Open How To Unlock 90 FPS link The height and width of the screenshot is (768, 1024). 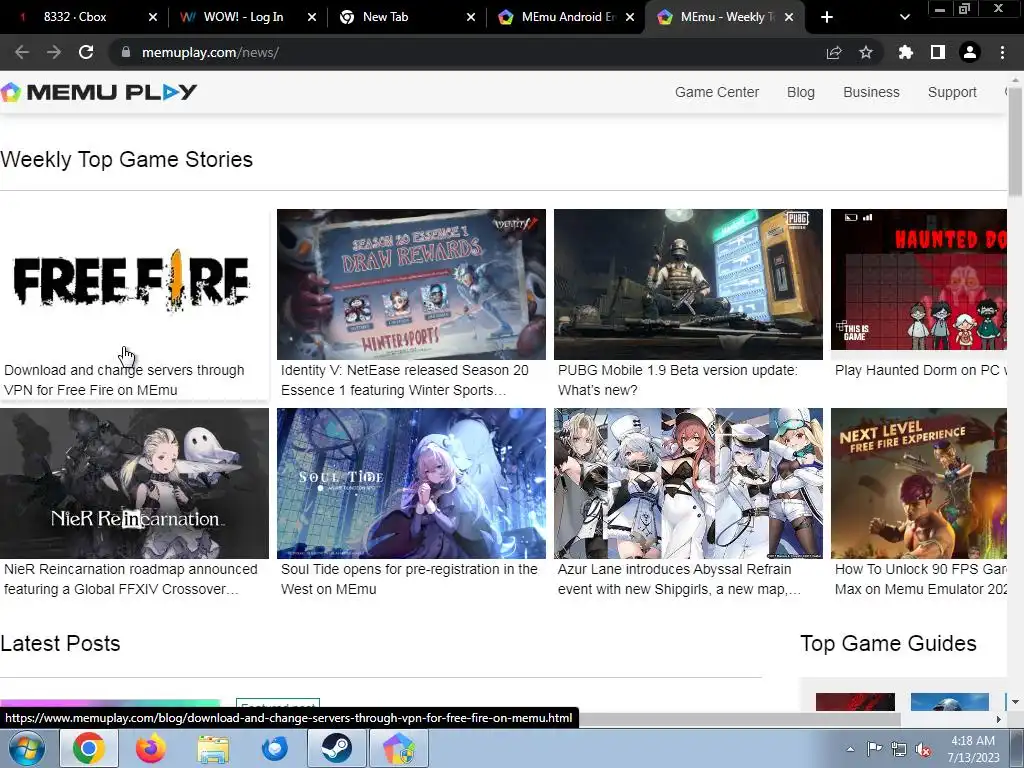point(921,579)
